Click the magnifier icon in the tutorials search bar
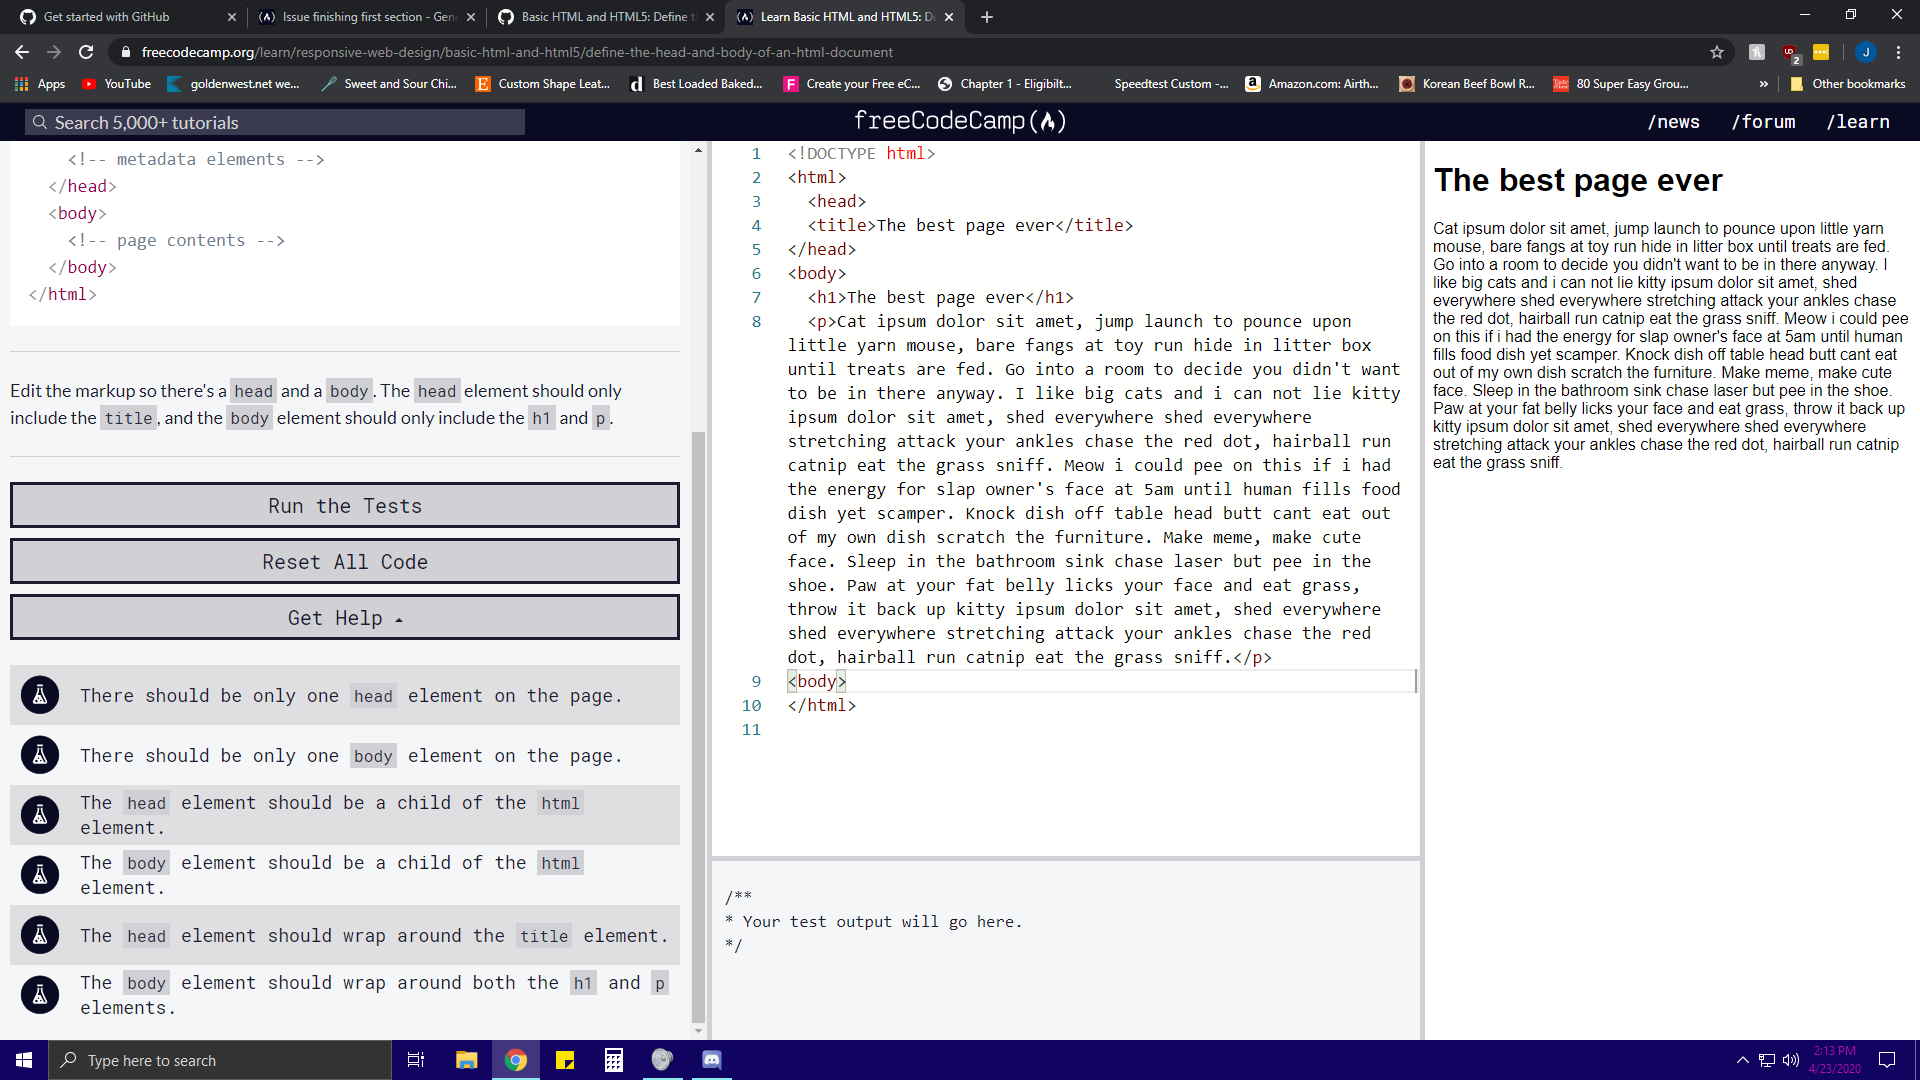Screen dimensions: 1920x1080 pyautogui.click(x=40, y=121)
